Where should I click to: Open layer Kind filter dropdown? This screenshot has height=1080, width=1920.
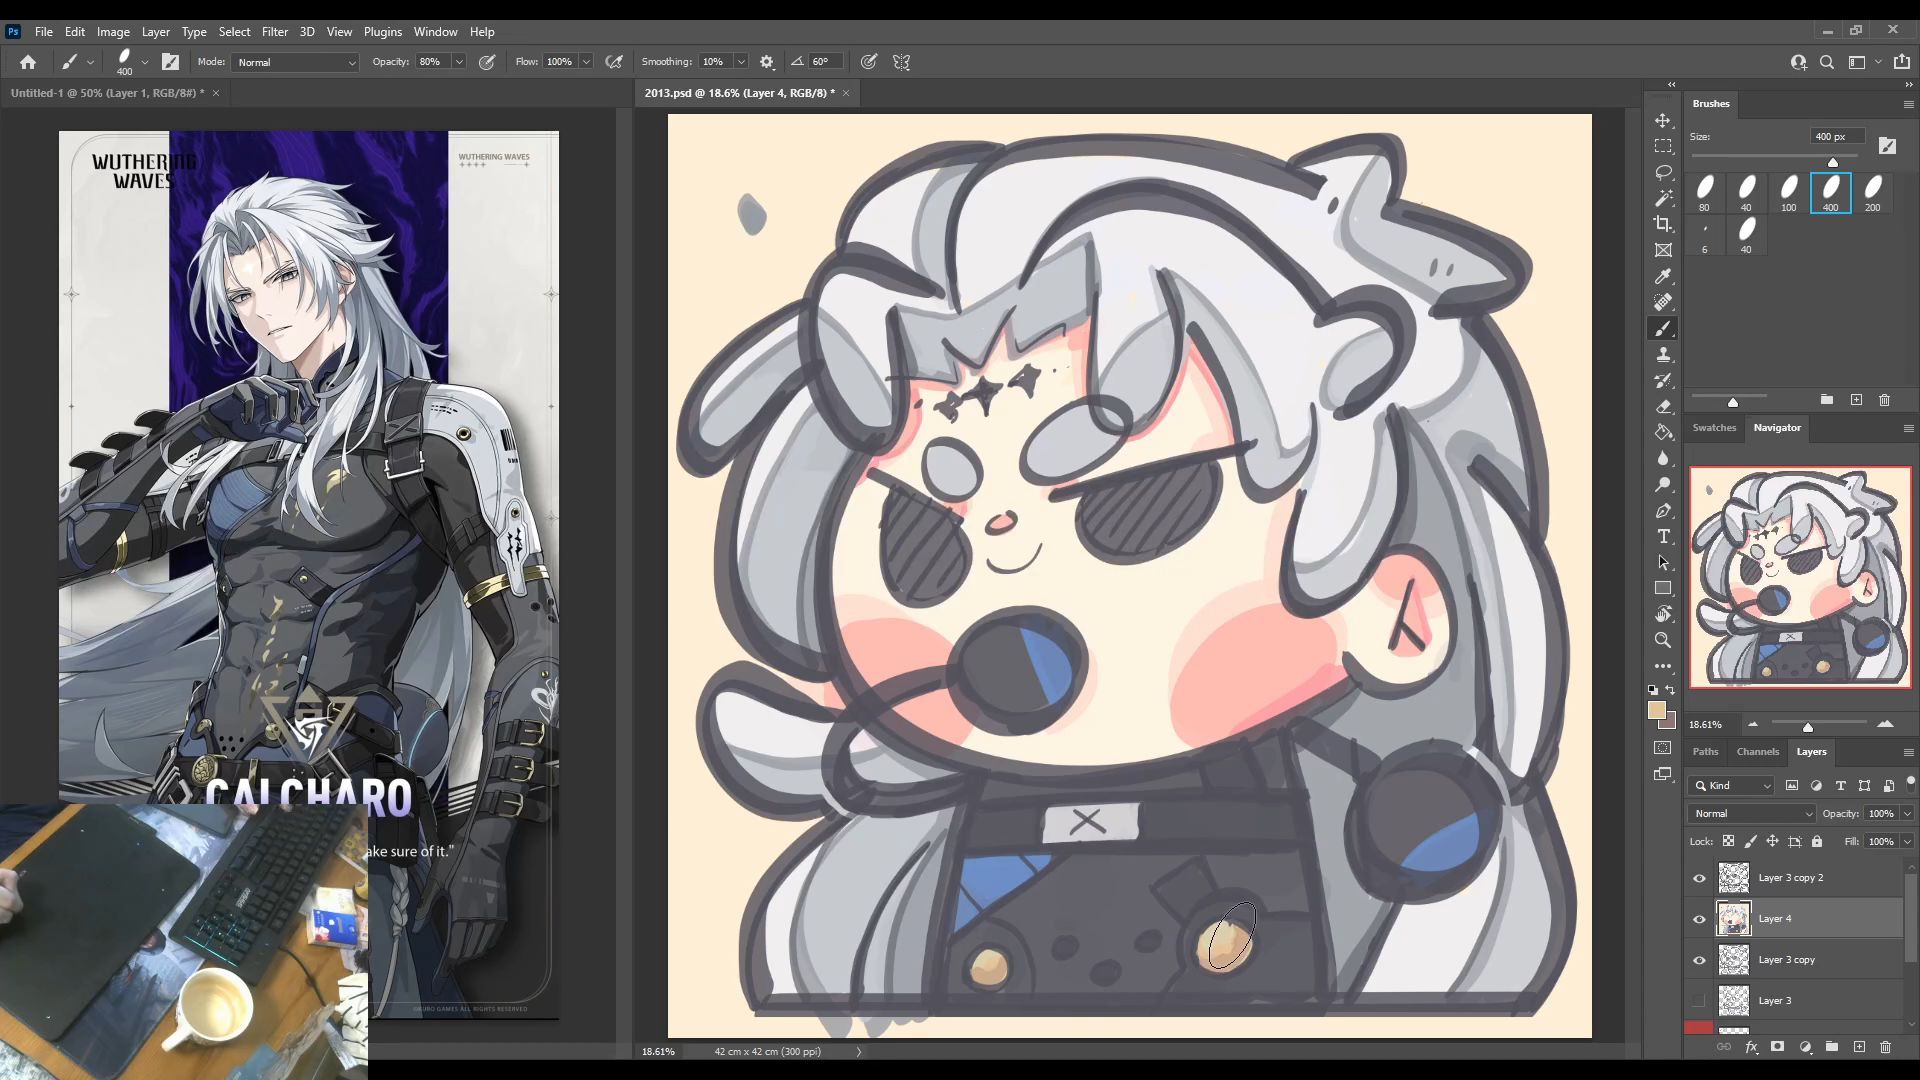coord(1731,786)
